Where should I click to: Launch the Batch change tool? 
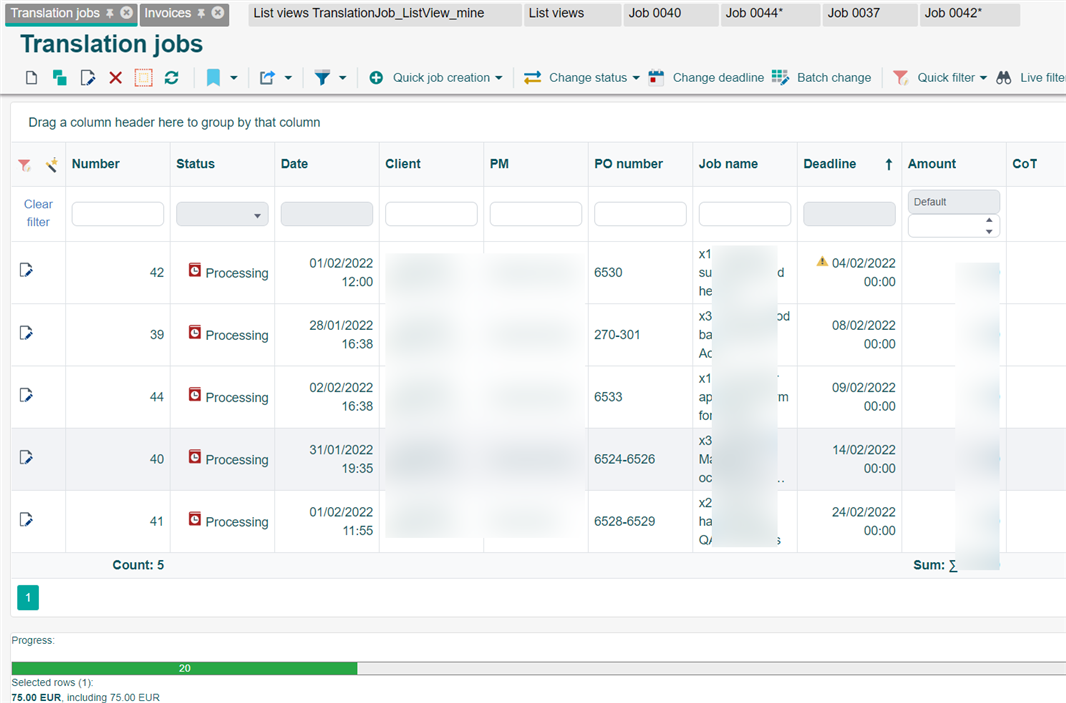(821, 77)
